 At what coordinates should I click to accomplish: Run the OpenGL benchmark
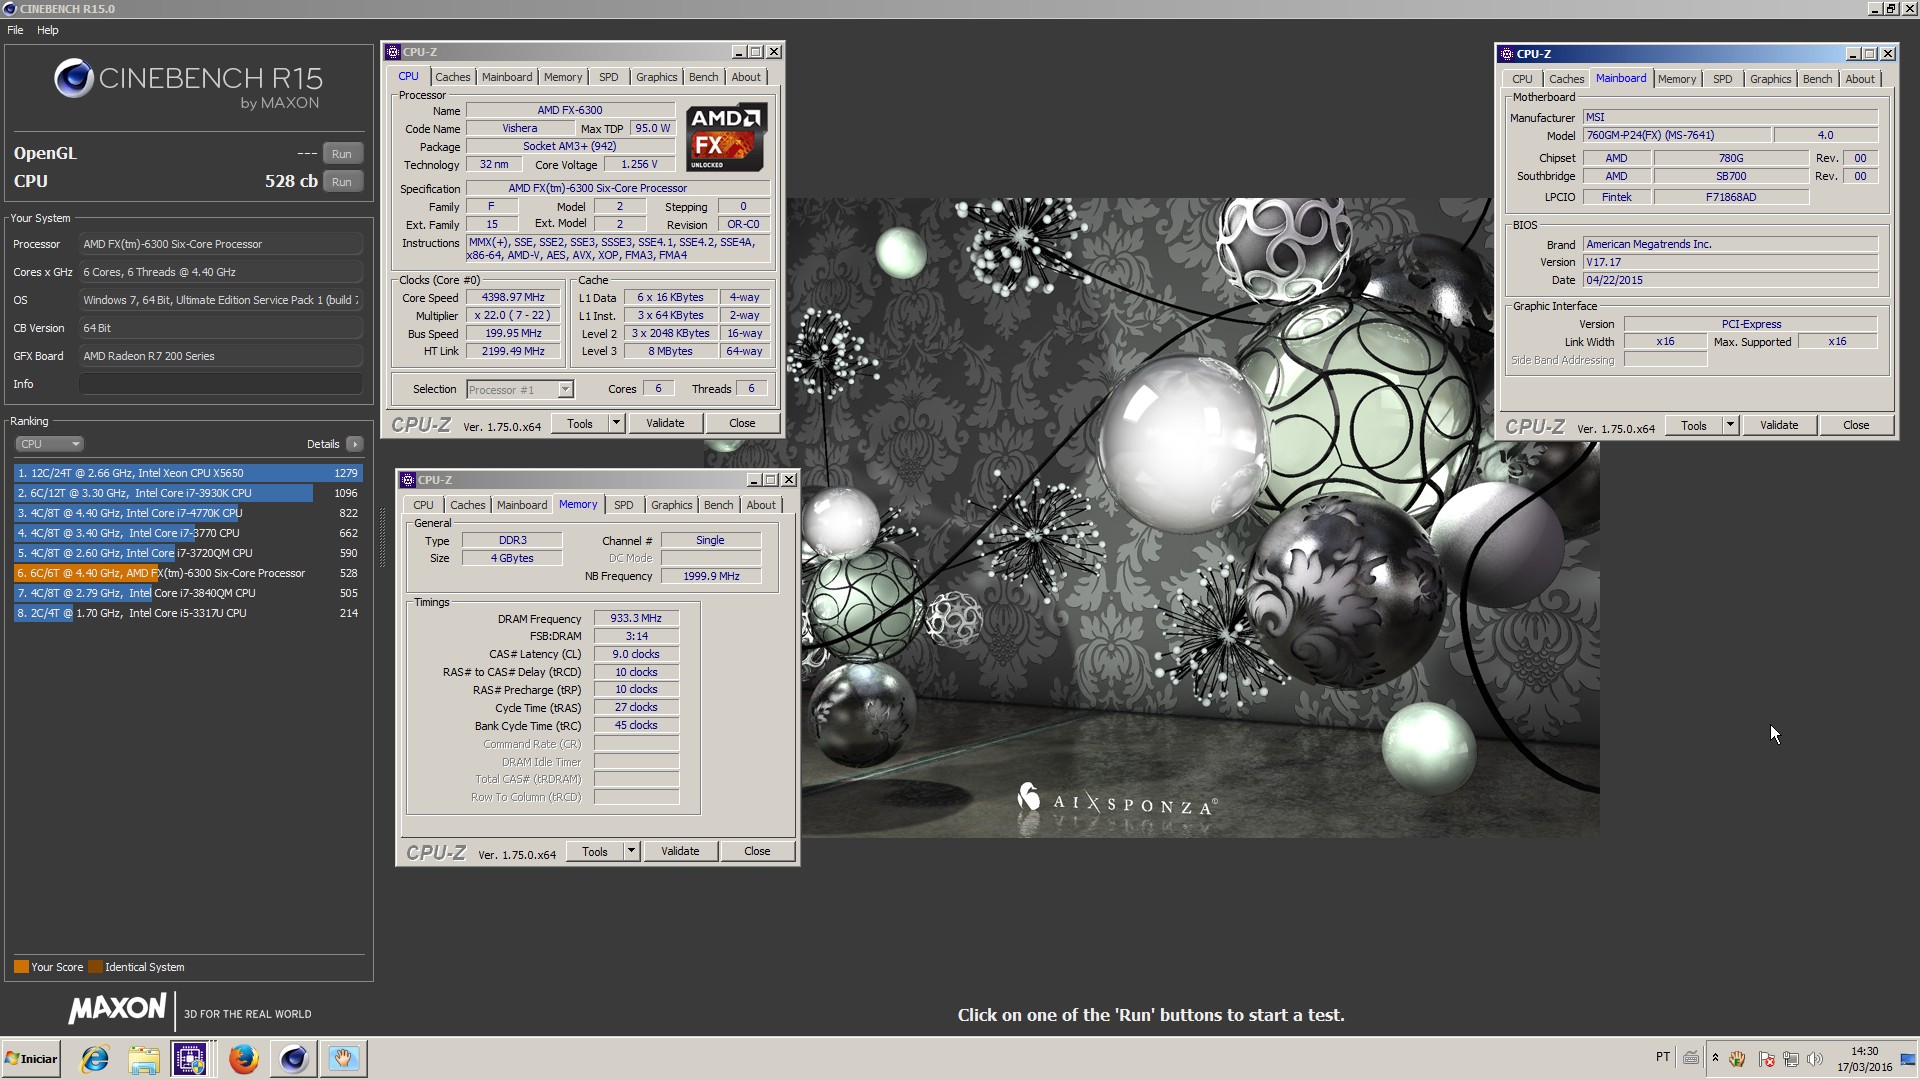[342, 154]
